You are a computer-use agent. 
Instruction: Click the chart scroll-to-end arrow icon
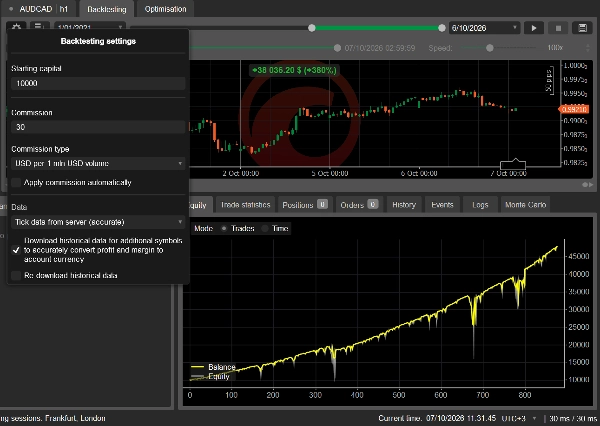click(592, 185)
